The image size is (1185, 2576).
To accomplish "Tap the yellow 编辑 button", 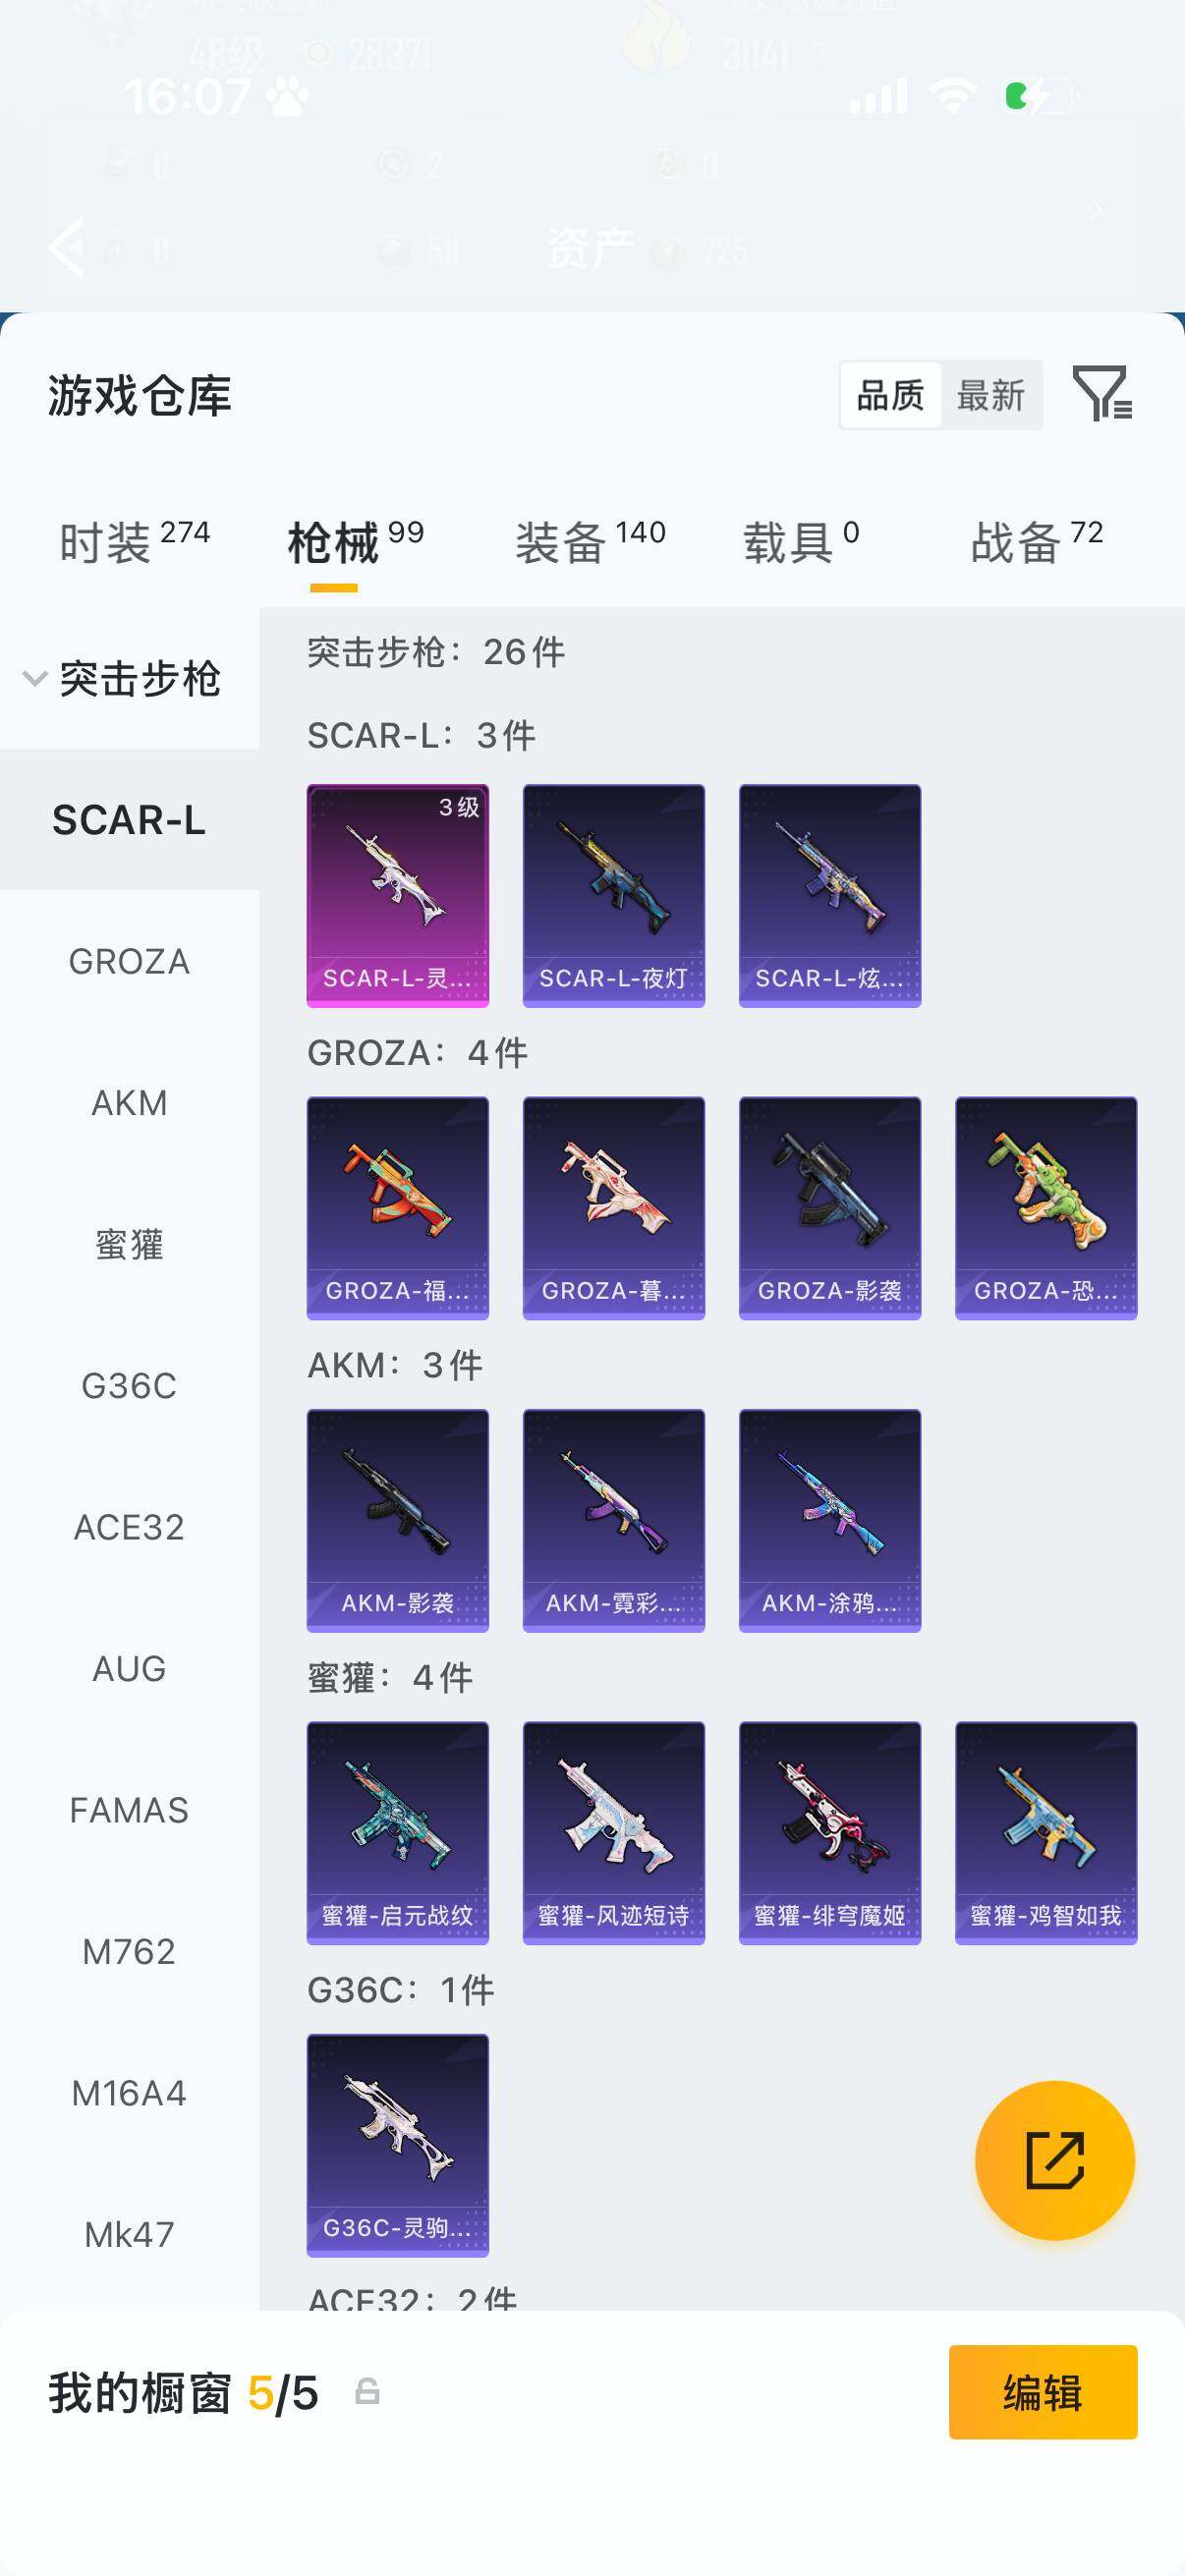I will [1042, 2392].
